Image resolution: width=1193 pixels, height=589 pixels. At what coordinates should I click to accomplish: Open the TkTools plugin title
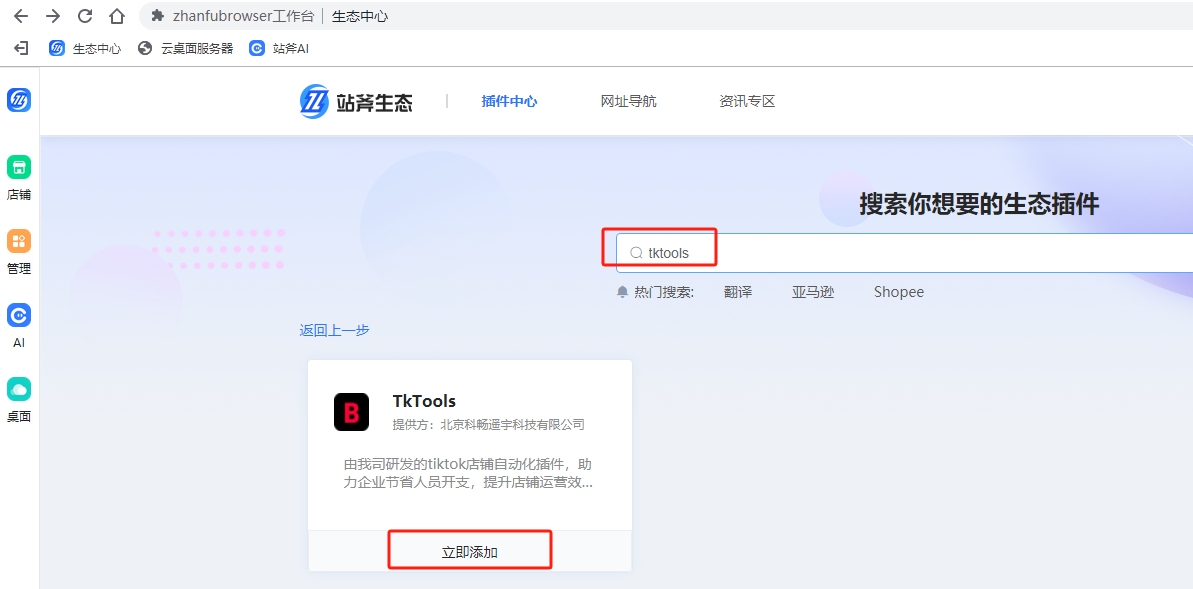tap(424, 401)
